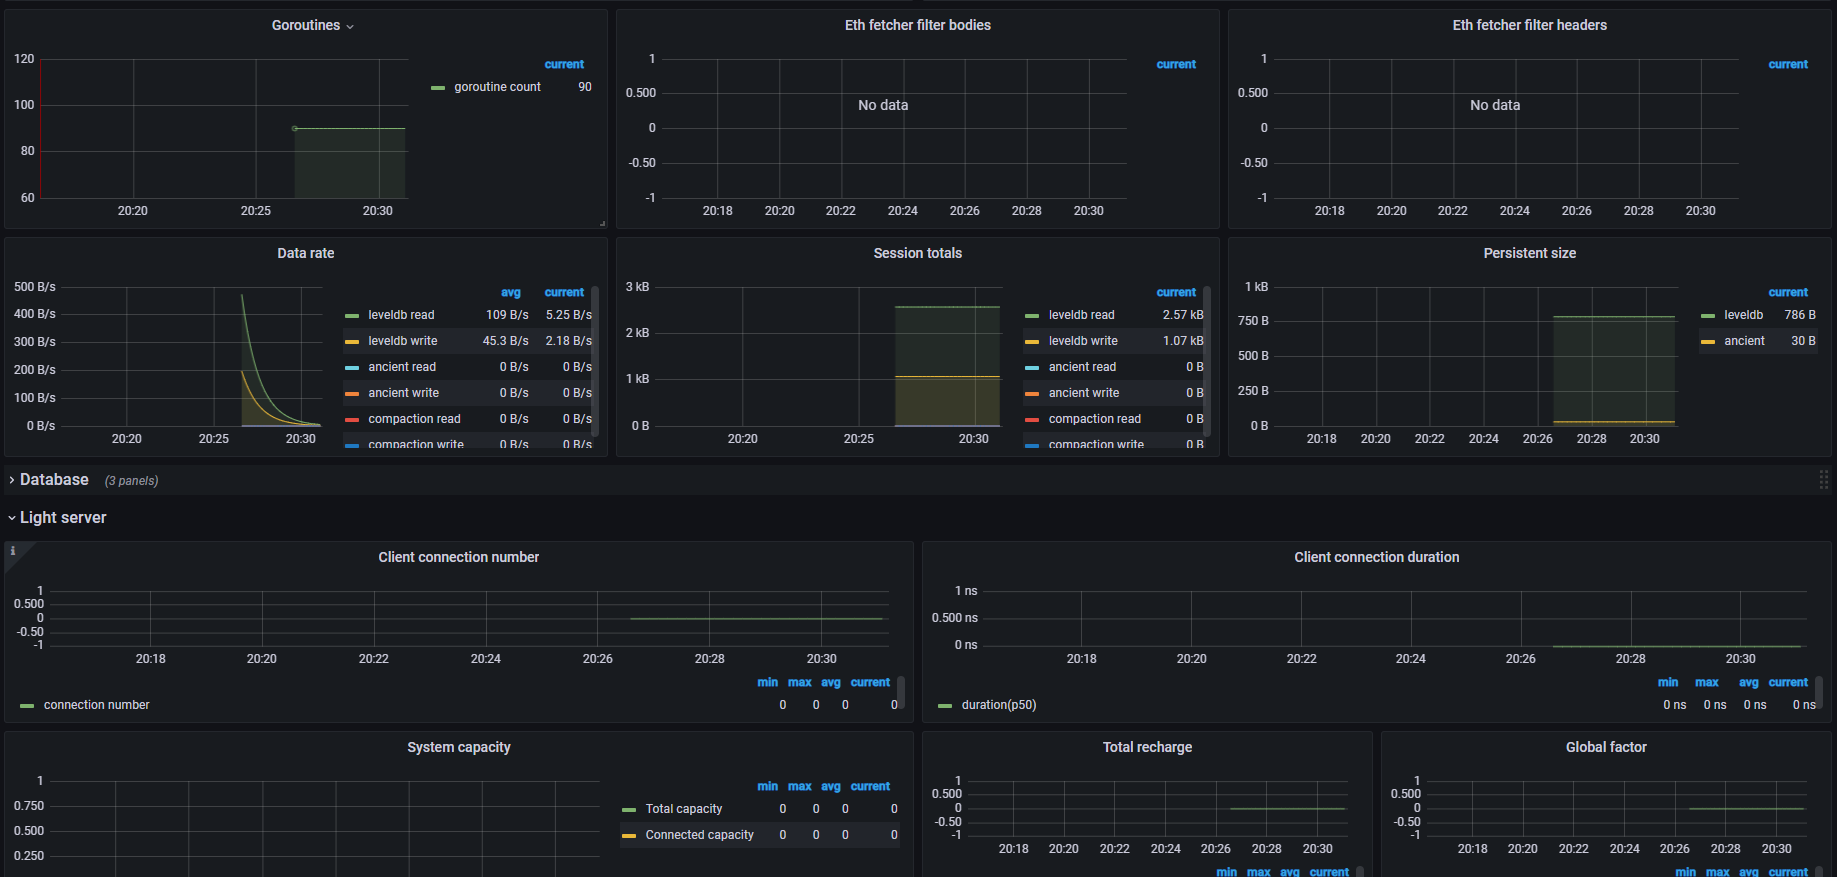1837x877 pixels.
Task: Sort Client connection duration legend by max
Action: (1707, 682)
